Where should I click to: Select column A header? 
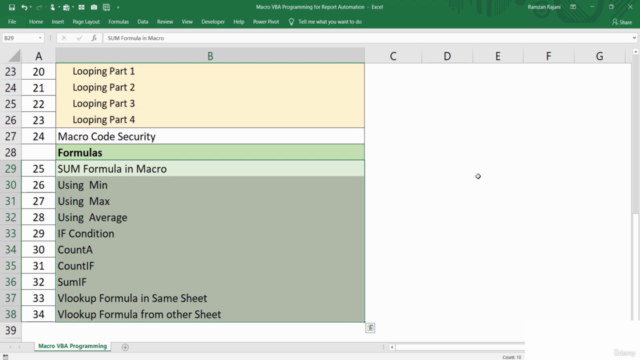(x=38, y=56)
